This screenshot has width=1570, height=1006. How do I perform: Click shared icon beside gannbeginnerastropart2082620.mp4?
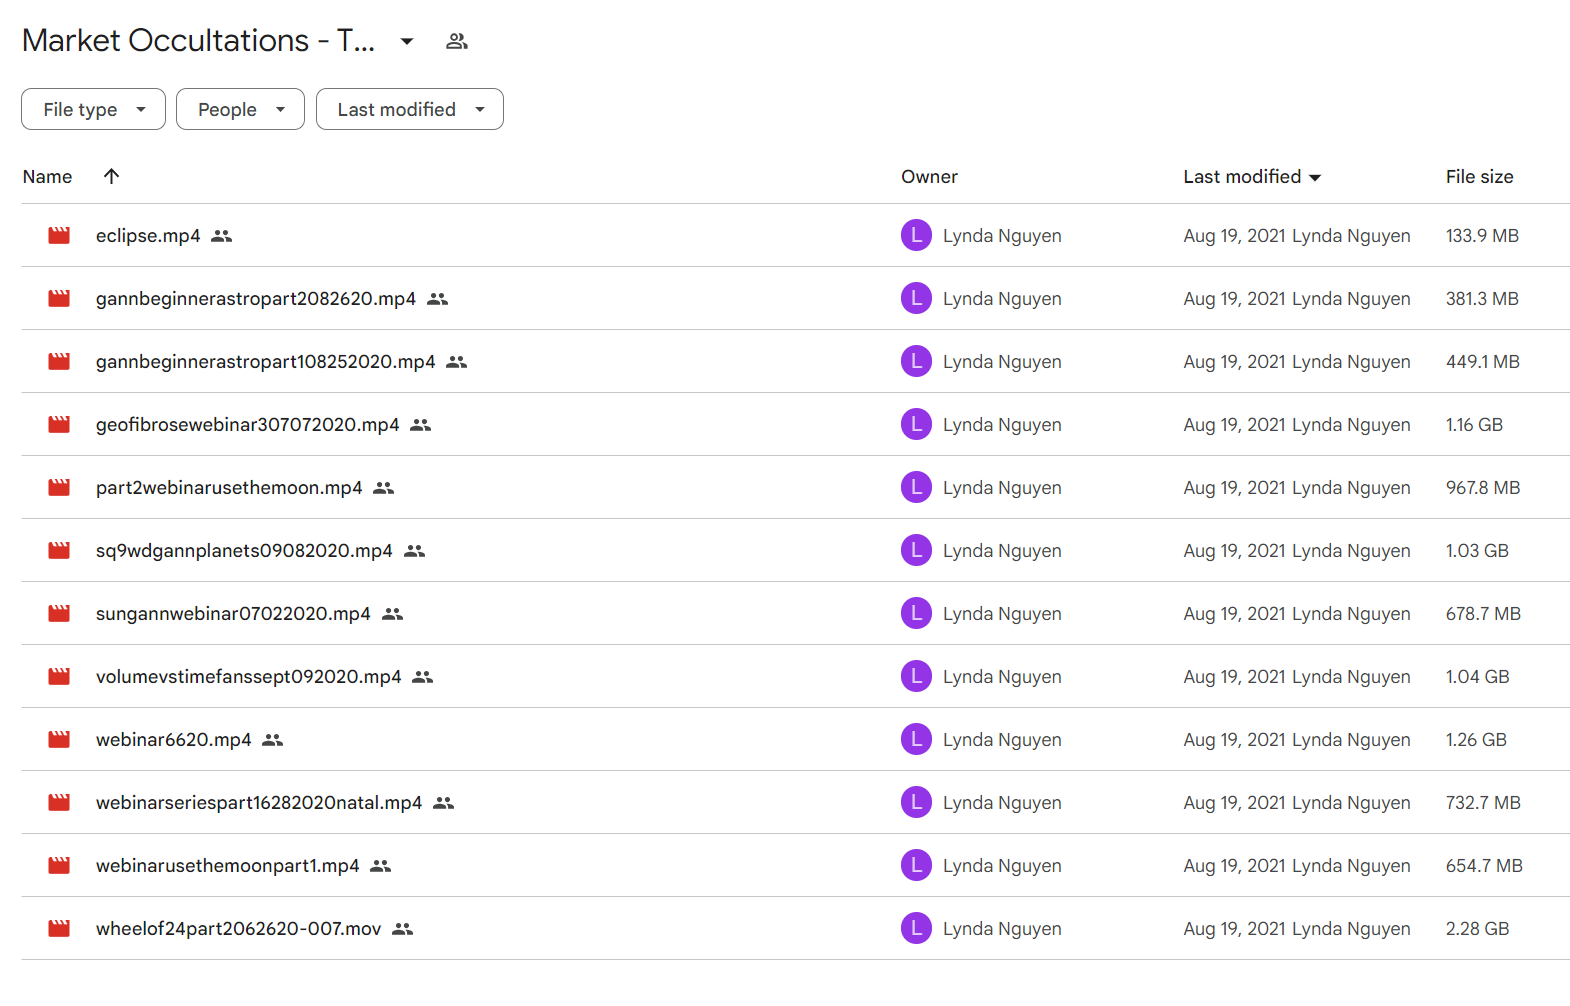click(x=437, y=299)
